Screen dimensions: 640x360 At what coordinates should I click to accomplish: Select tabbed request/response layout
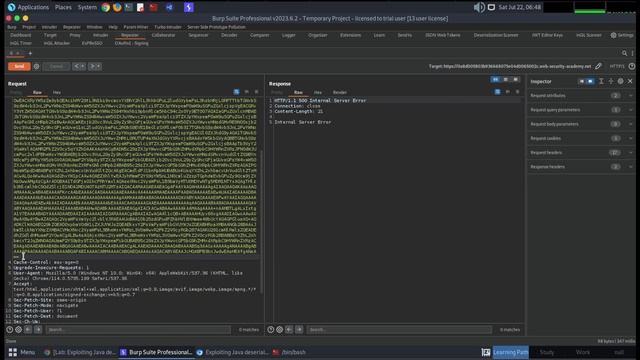(x=516, y=79)
